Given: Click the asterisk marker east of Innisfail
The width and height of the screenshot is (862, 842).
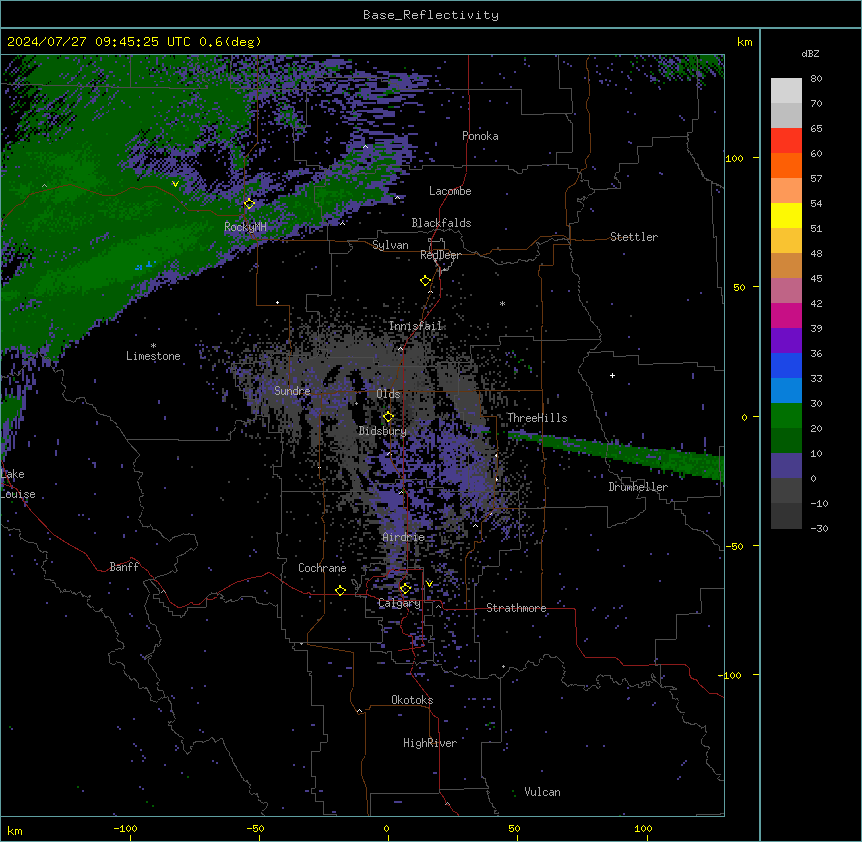Looking at the screenshot, I should tap(502, 303).
